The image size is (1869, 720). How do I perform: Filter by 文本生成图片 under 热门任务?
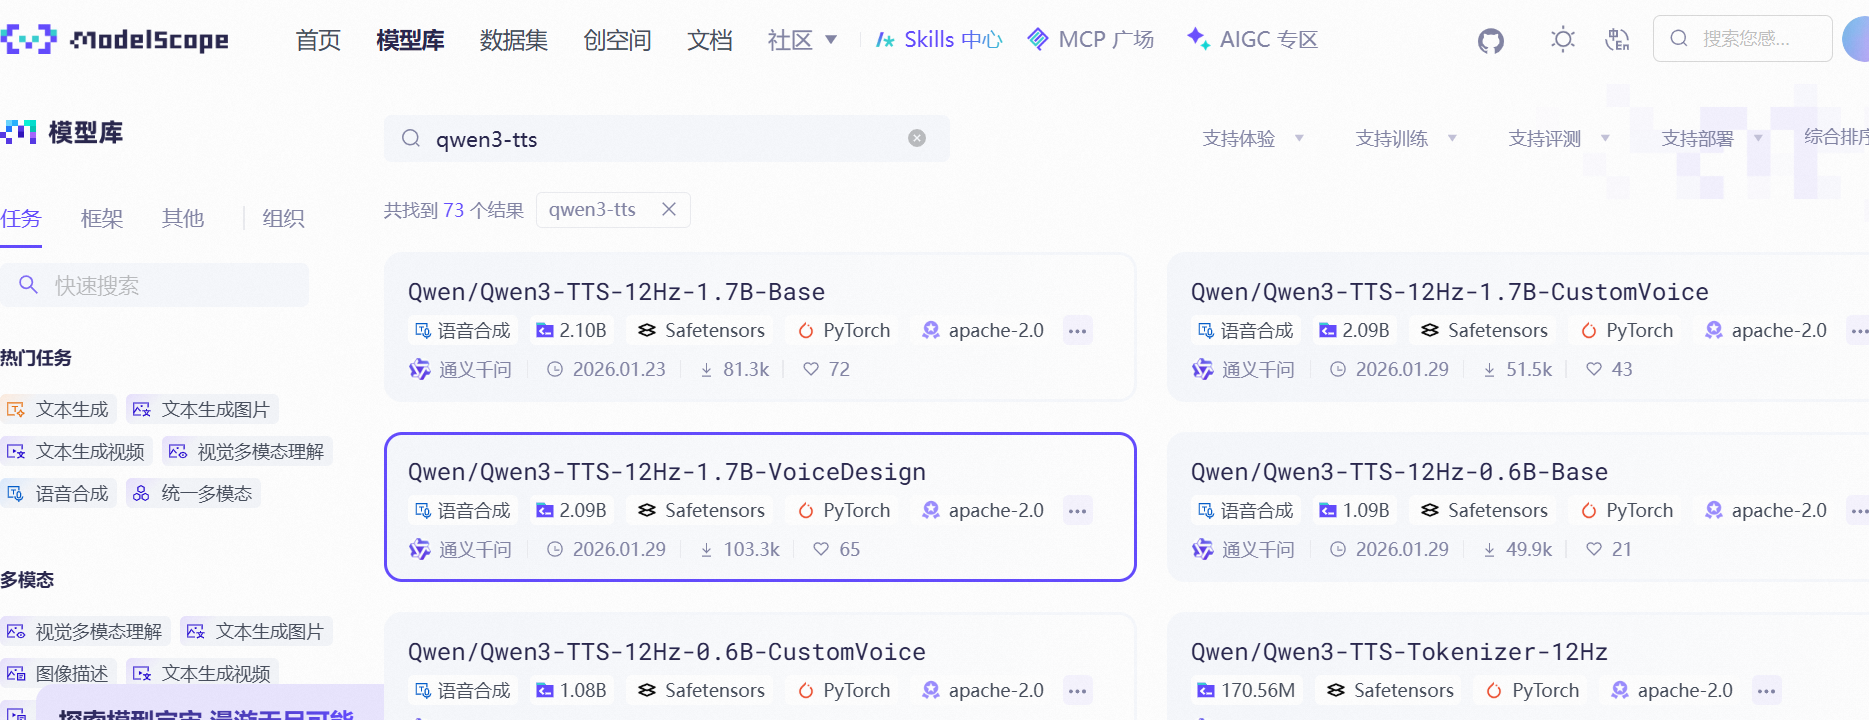(202, 409)
